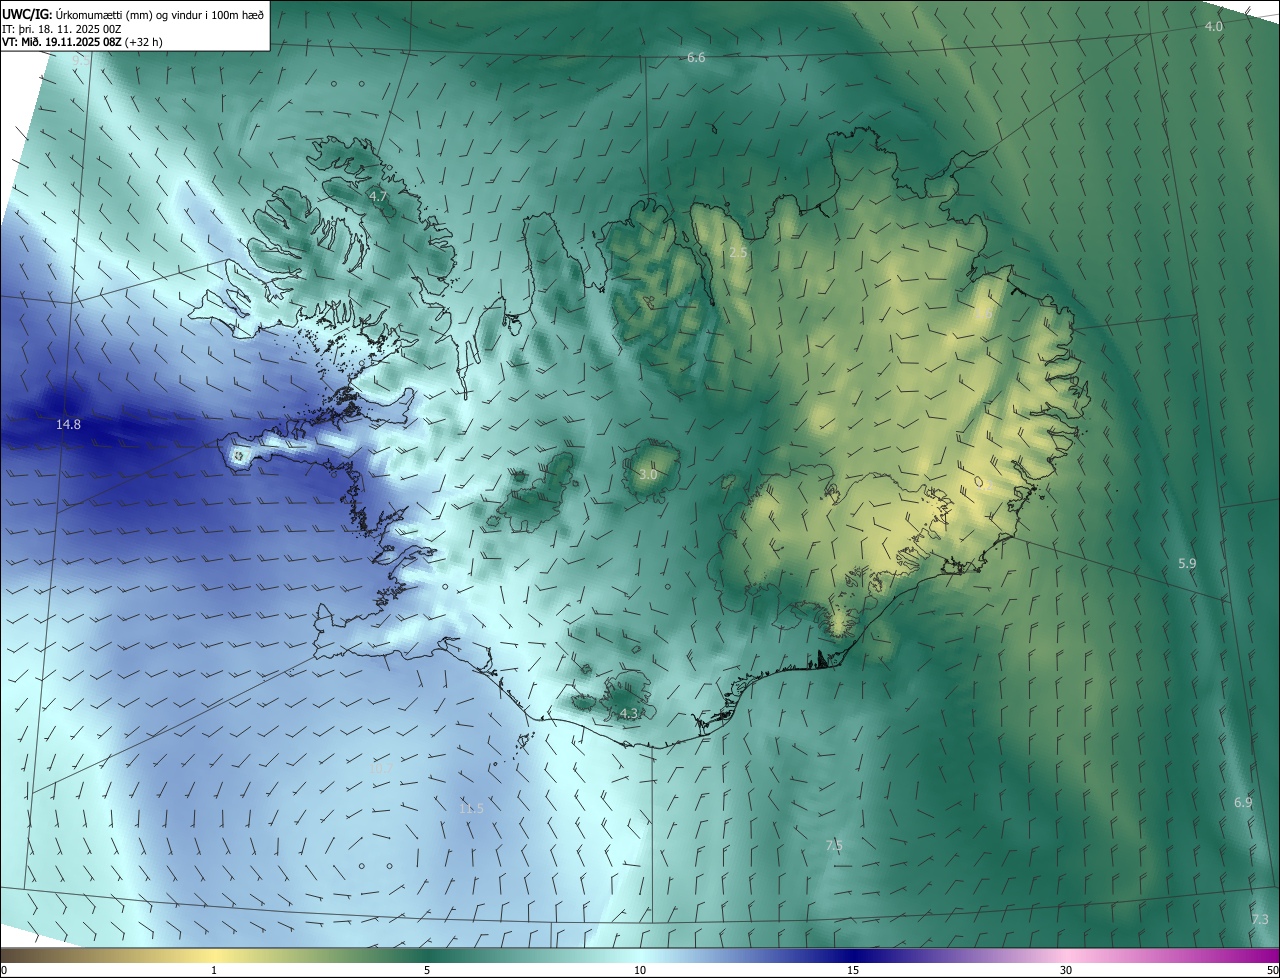Image resolution: width=1280 pixels, height=978 pixels.
Task: Select the 7.5 value south of Iceland
Action: coord(834,846)
